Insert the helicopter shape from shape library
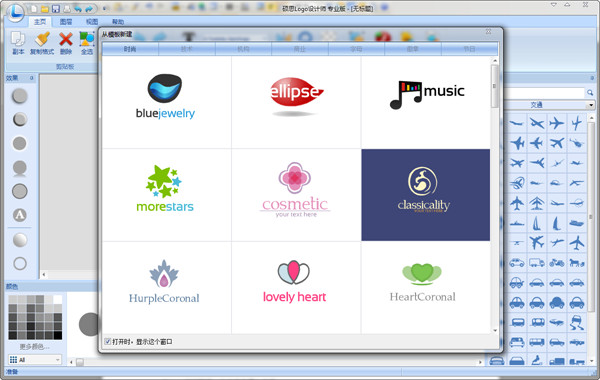Image resolution: width=600 pixels, height=380 pixels. 576,143
